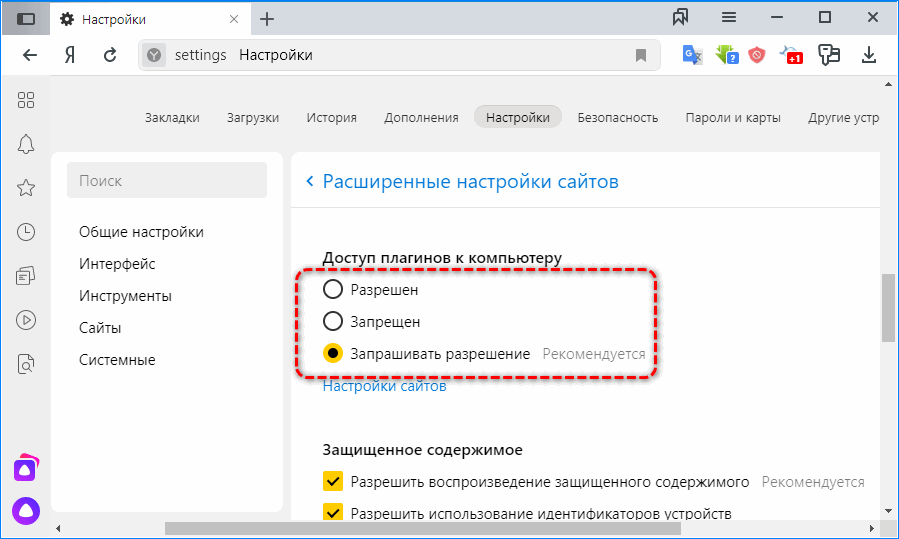Open a new tab with the plus button

tap(267, 19)
